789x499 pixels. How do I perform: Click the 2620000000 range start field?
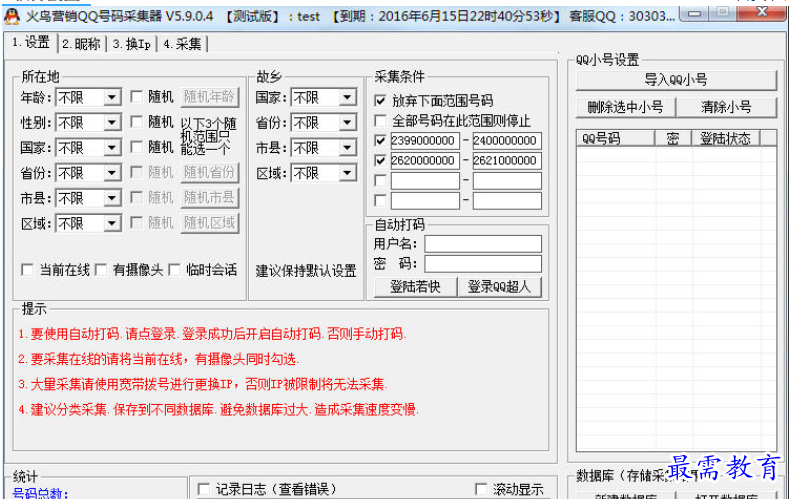point(425,160)
